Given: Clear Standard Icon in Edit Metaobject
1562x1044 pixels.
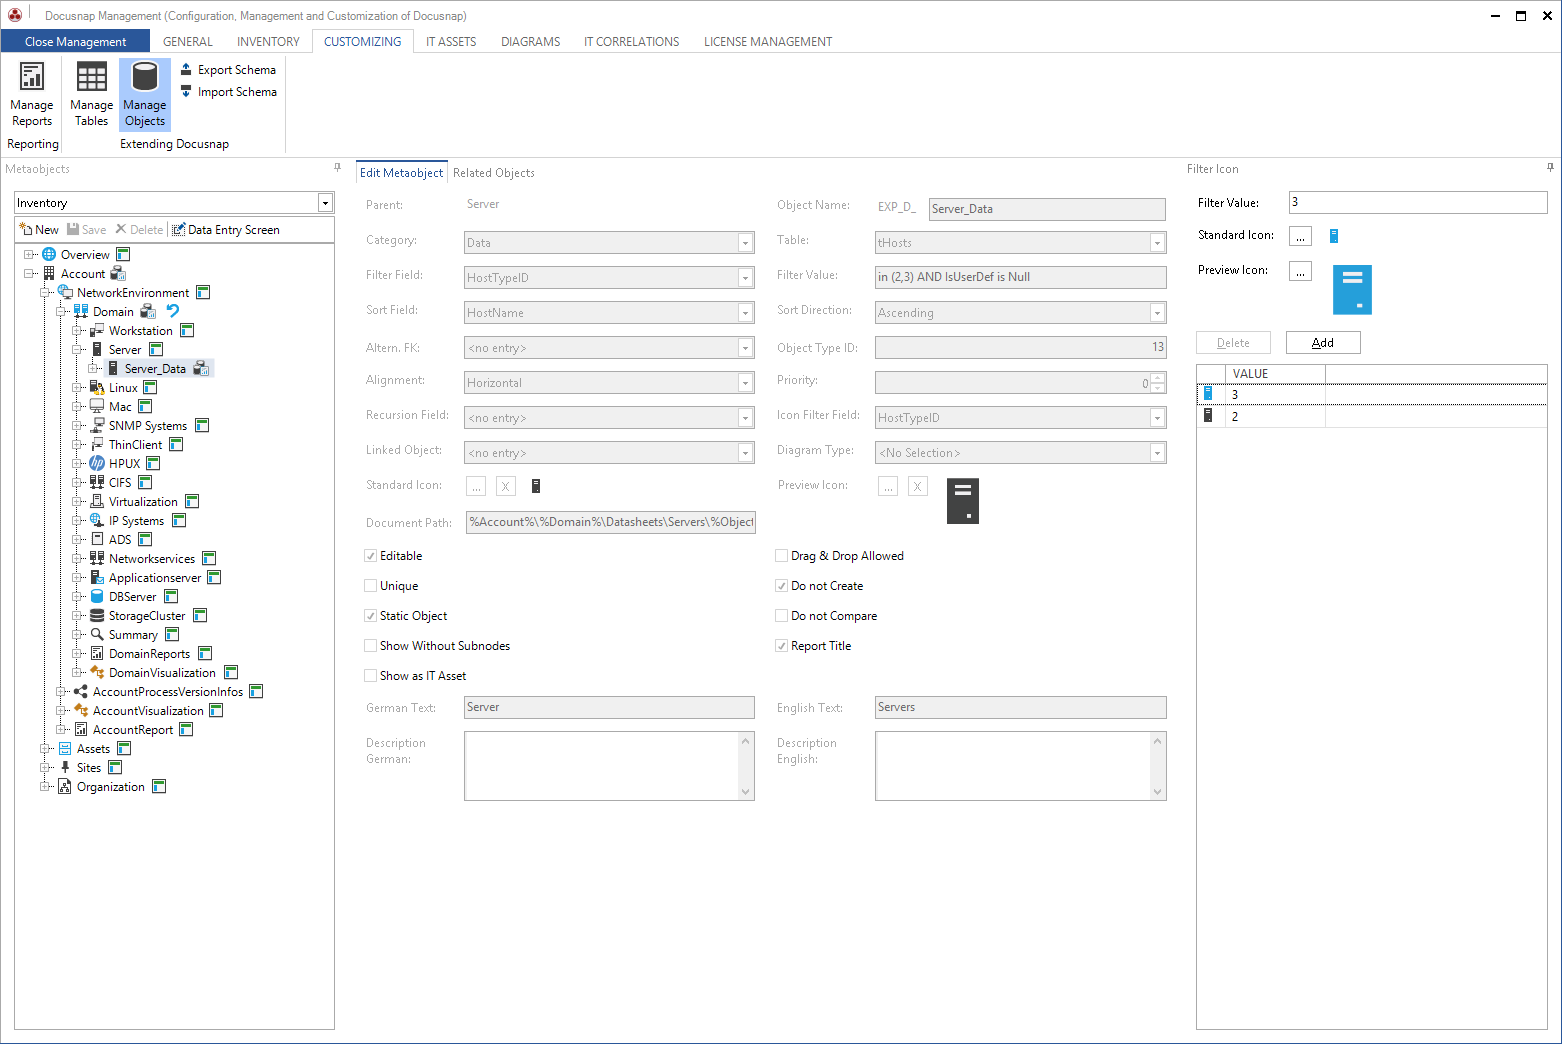Looking at the screenshot, I should 506,486.
